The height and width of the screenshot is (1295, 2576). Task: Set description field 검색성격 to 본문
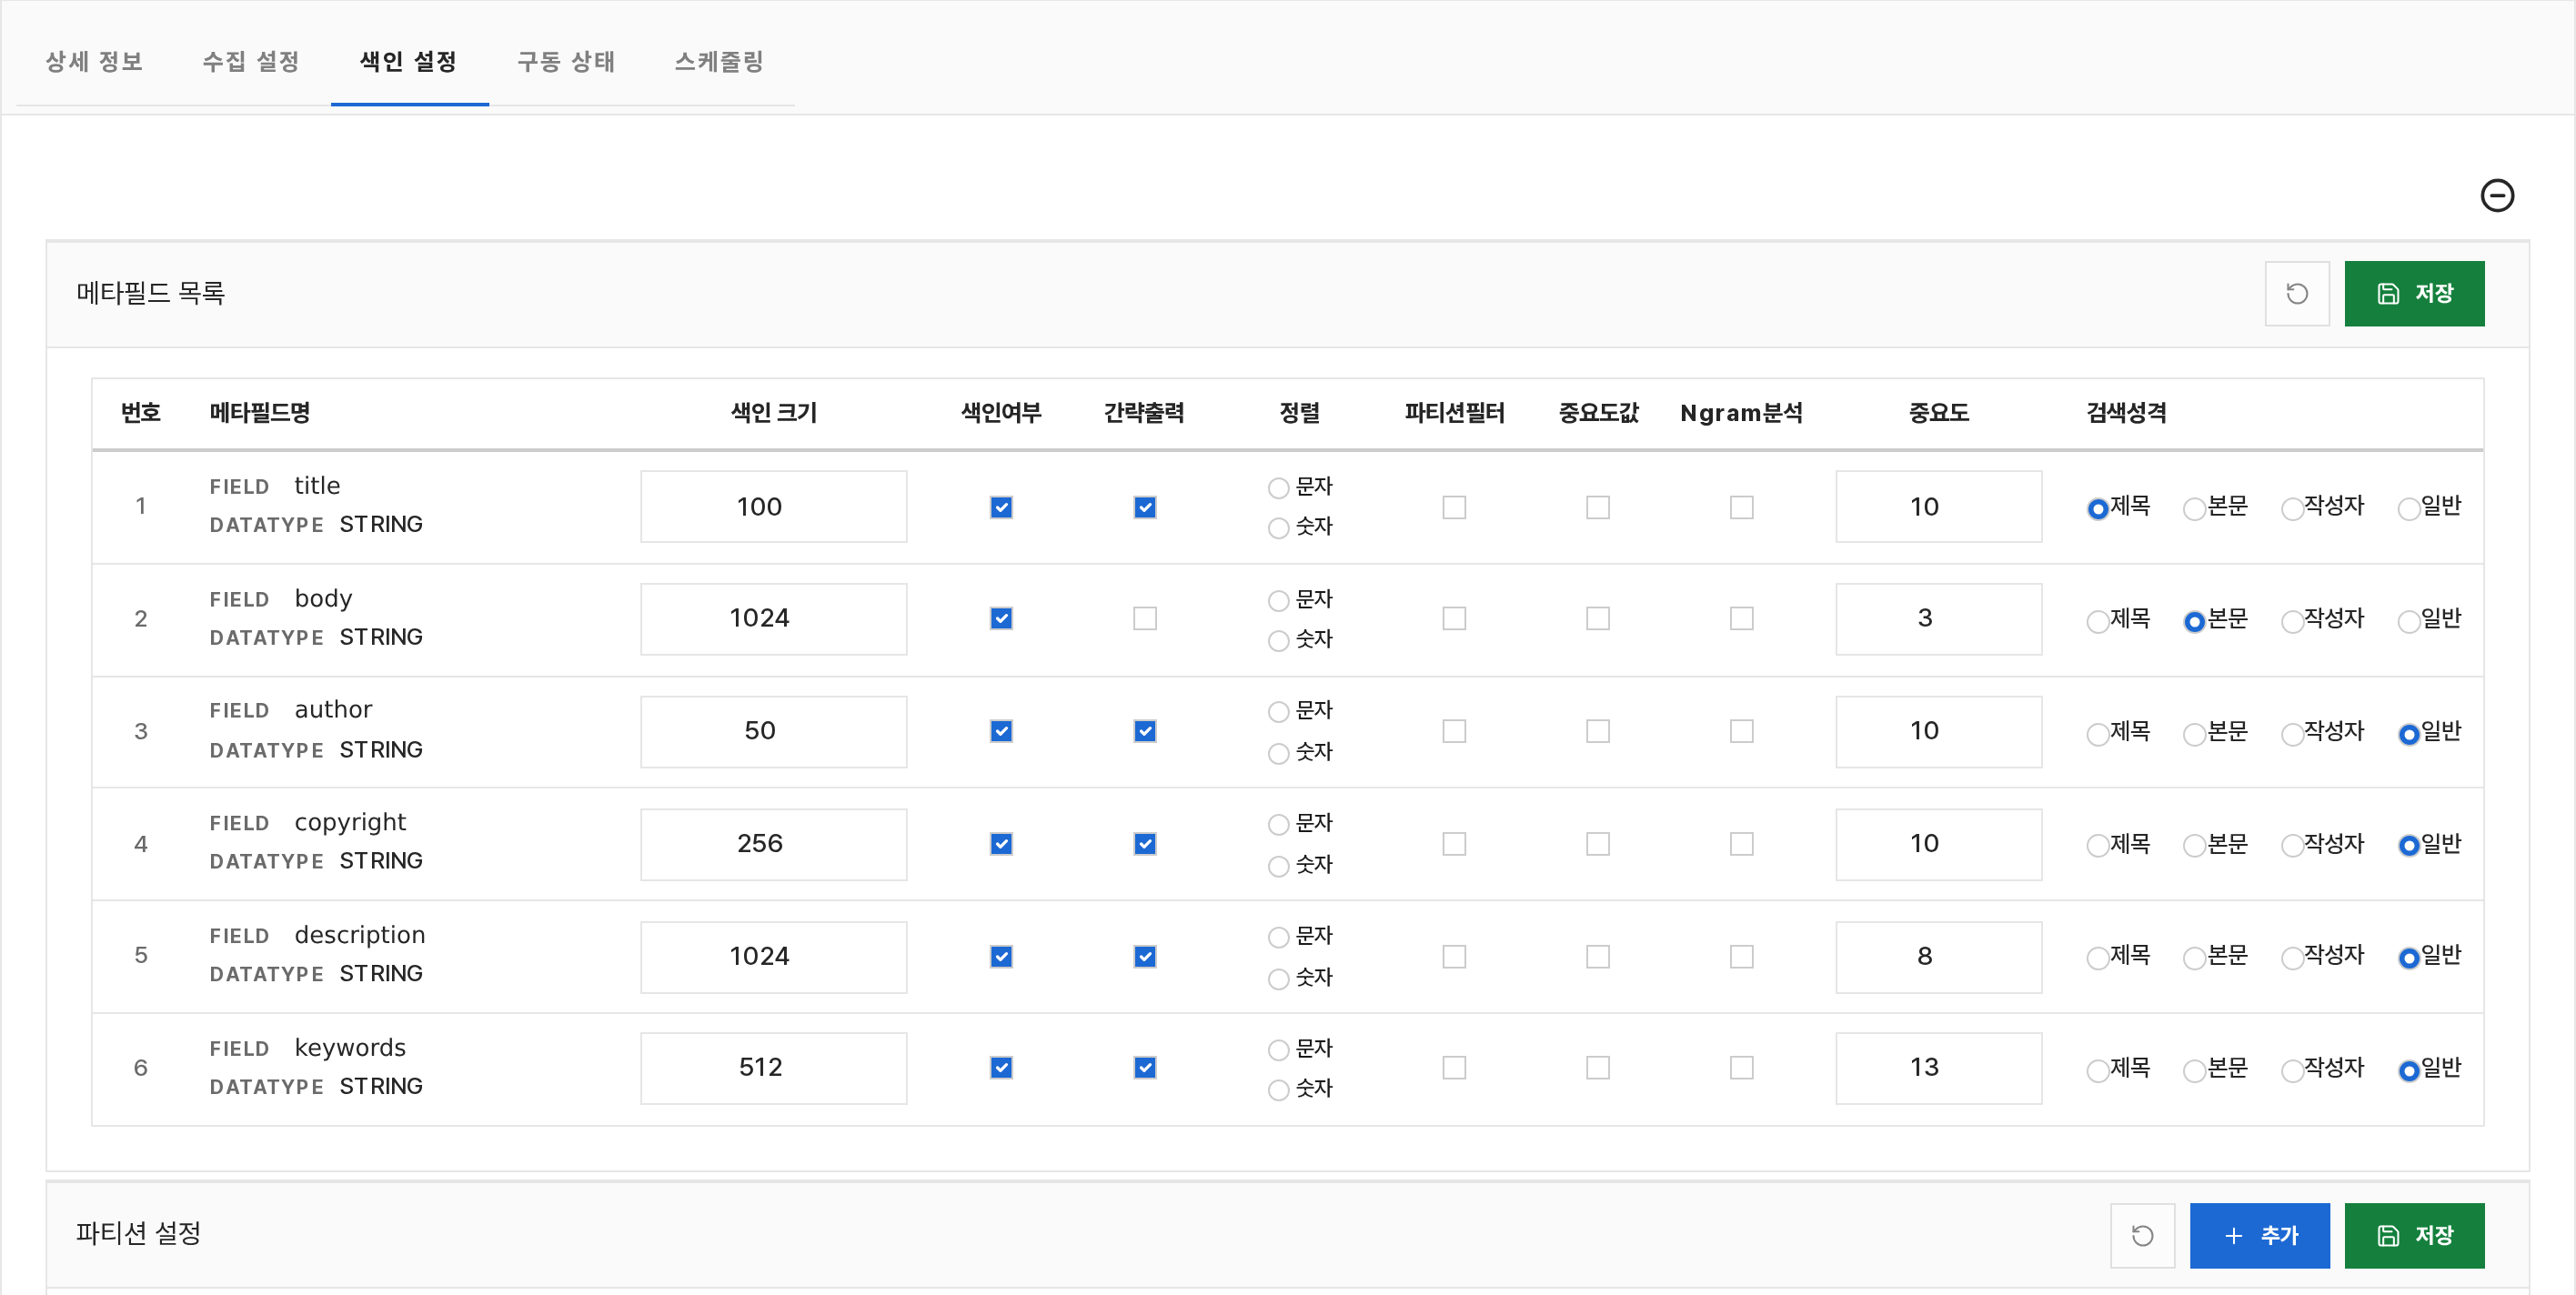tap(2194, 958)
